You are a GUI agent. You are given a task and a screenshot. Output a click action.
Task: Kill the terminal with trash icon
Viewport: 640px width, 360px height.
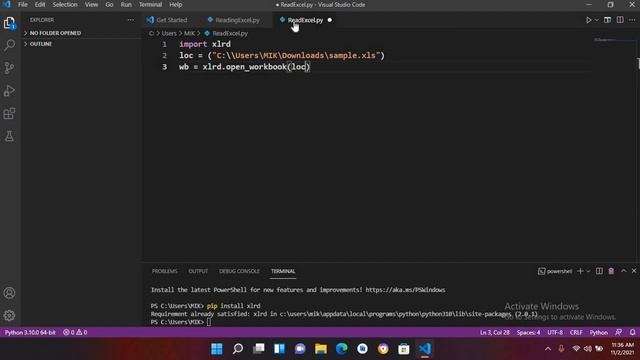point(611,271)
